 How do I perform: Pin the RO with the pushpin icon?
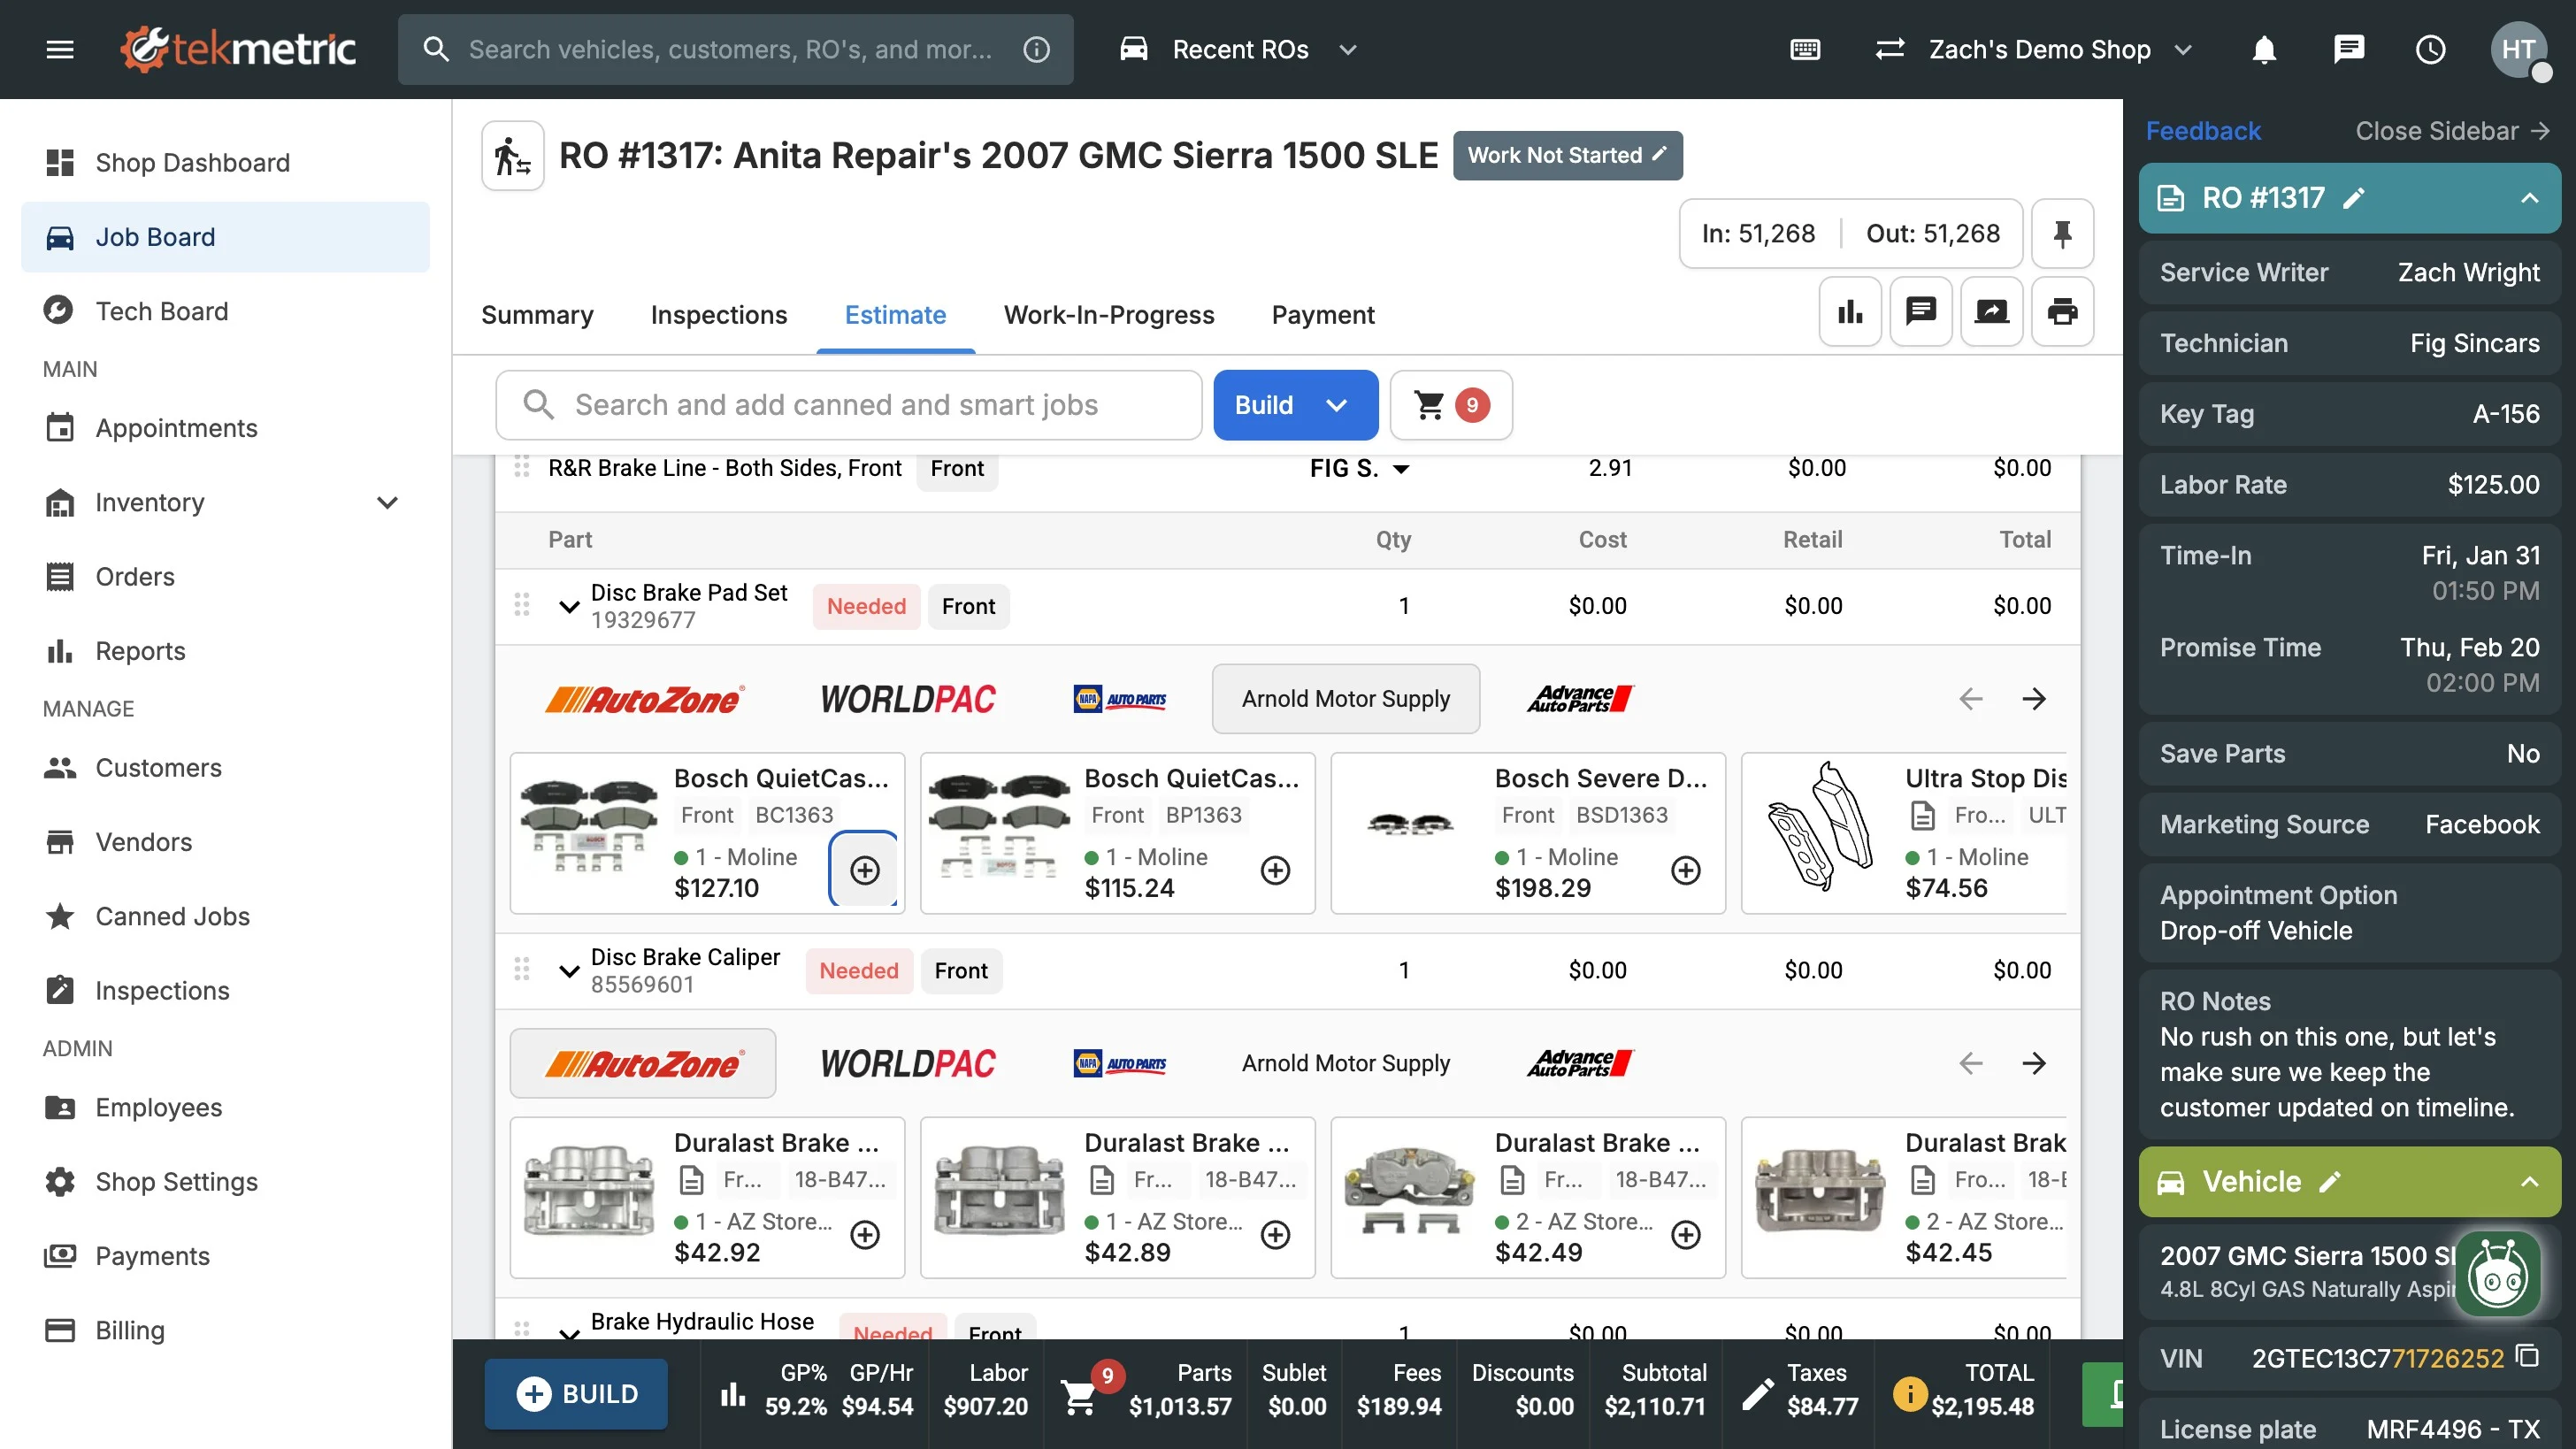[2062, 233]
